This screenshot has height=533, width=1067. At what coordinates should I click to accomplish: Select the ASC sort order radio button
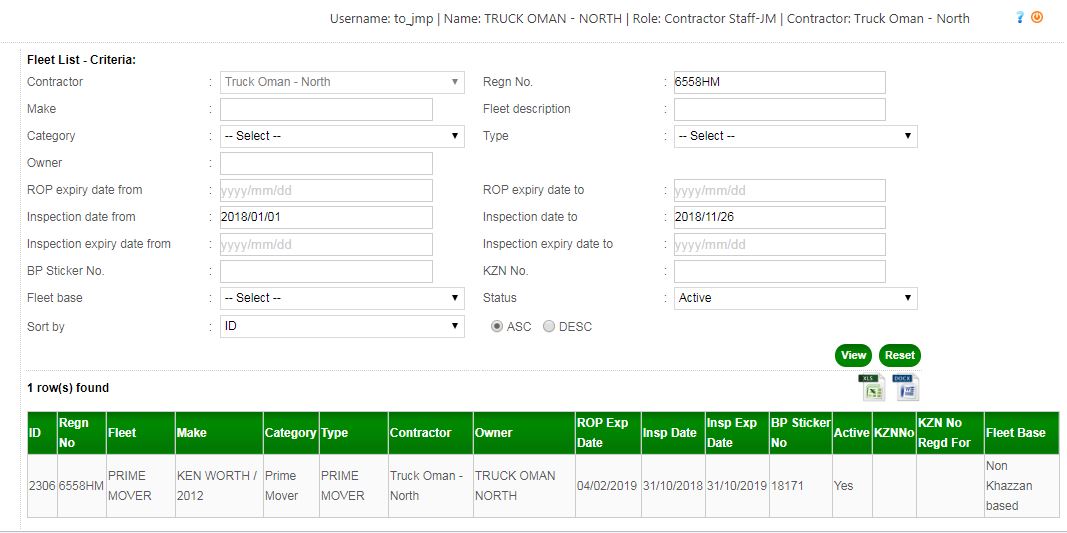497,327
